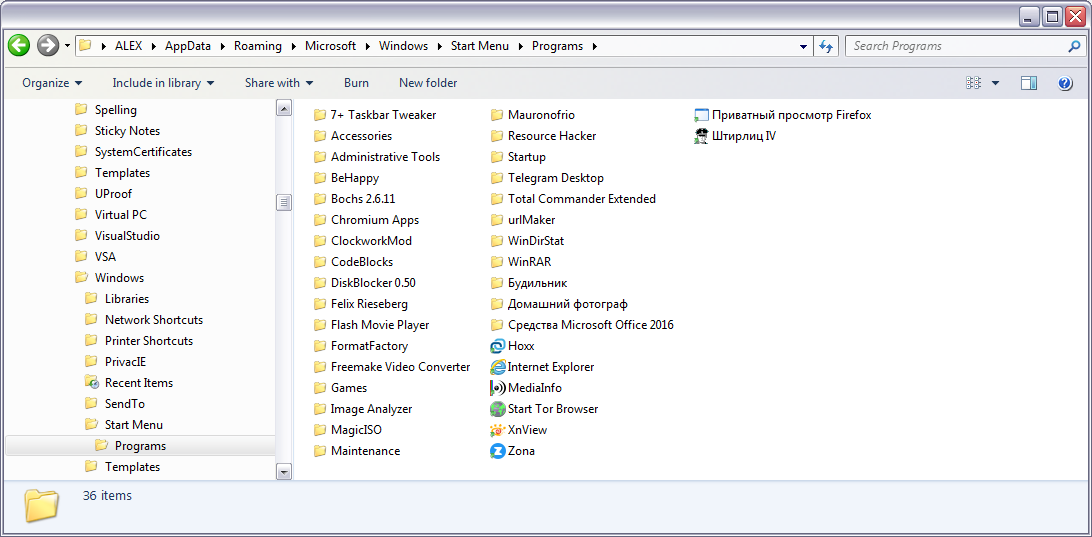Select the Telegram Desktop folder icon
Screen dimensions: 1092x537
tap(497, 178)
